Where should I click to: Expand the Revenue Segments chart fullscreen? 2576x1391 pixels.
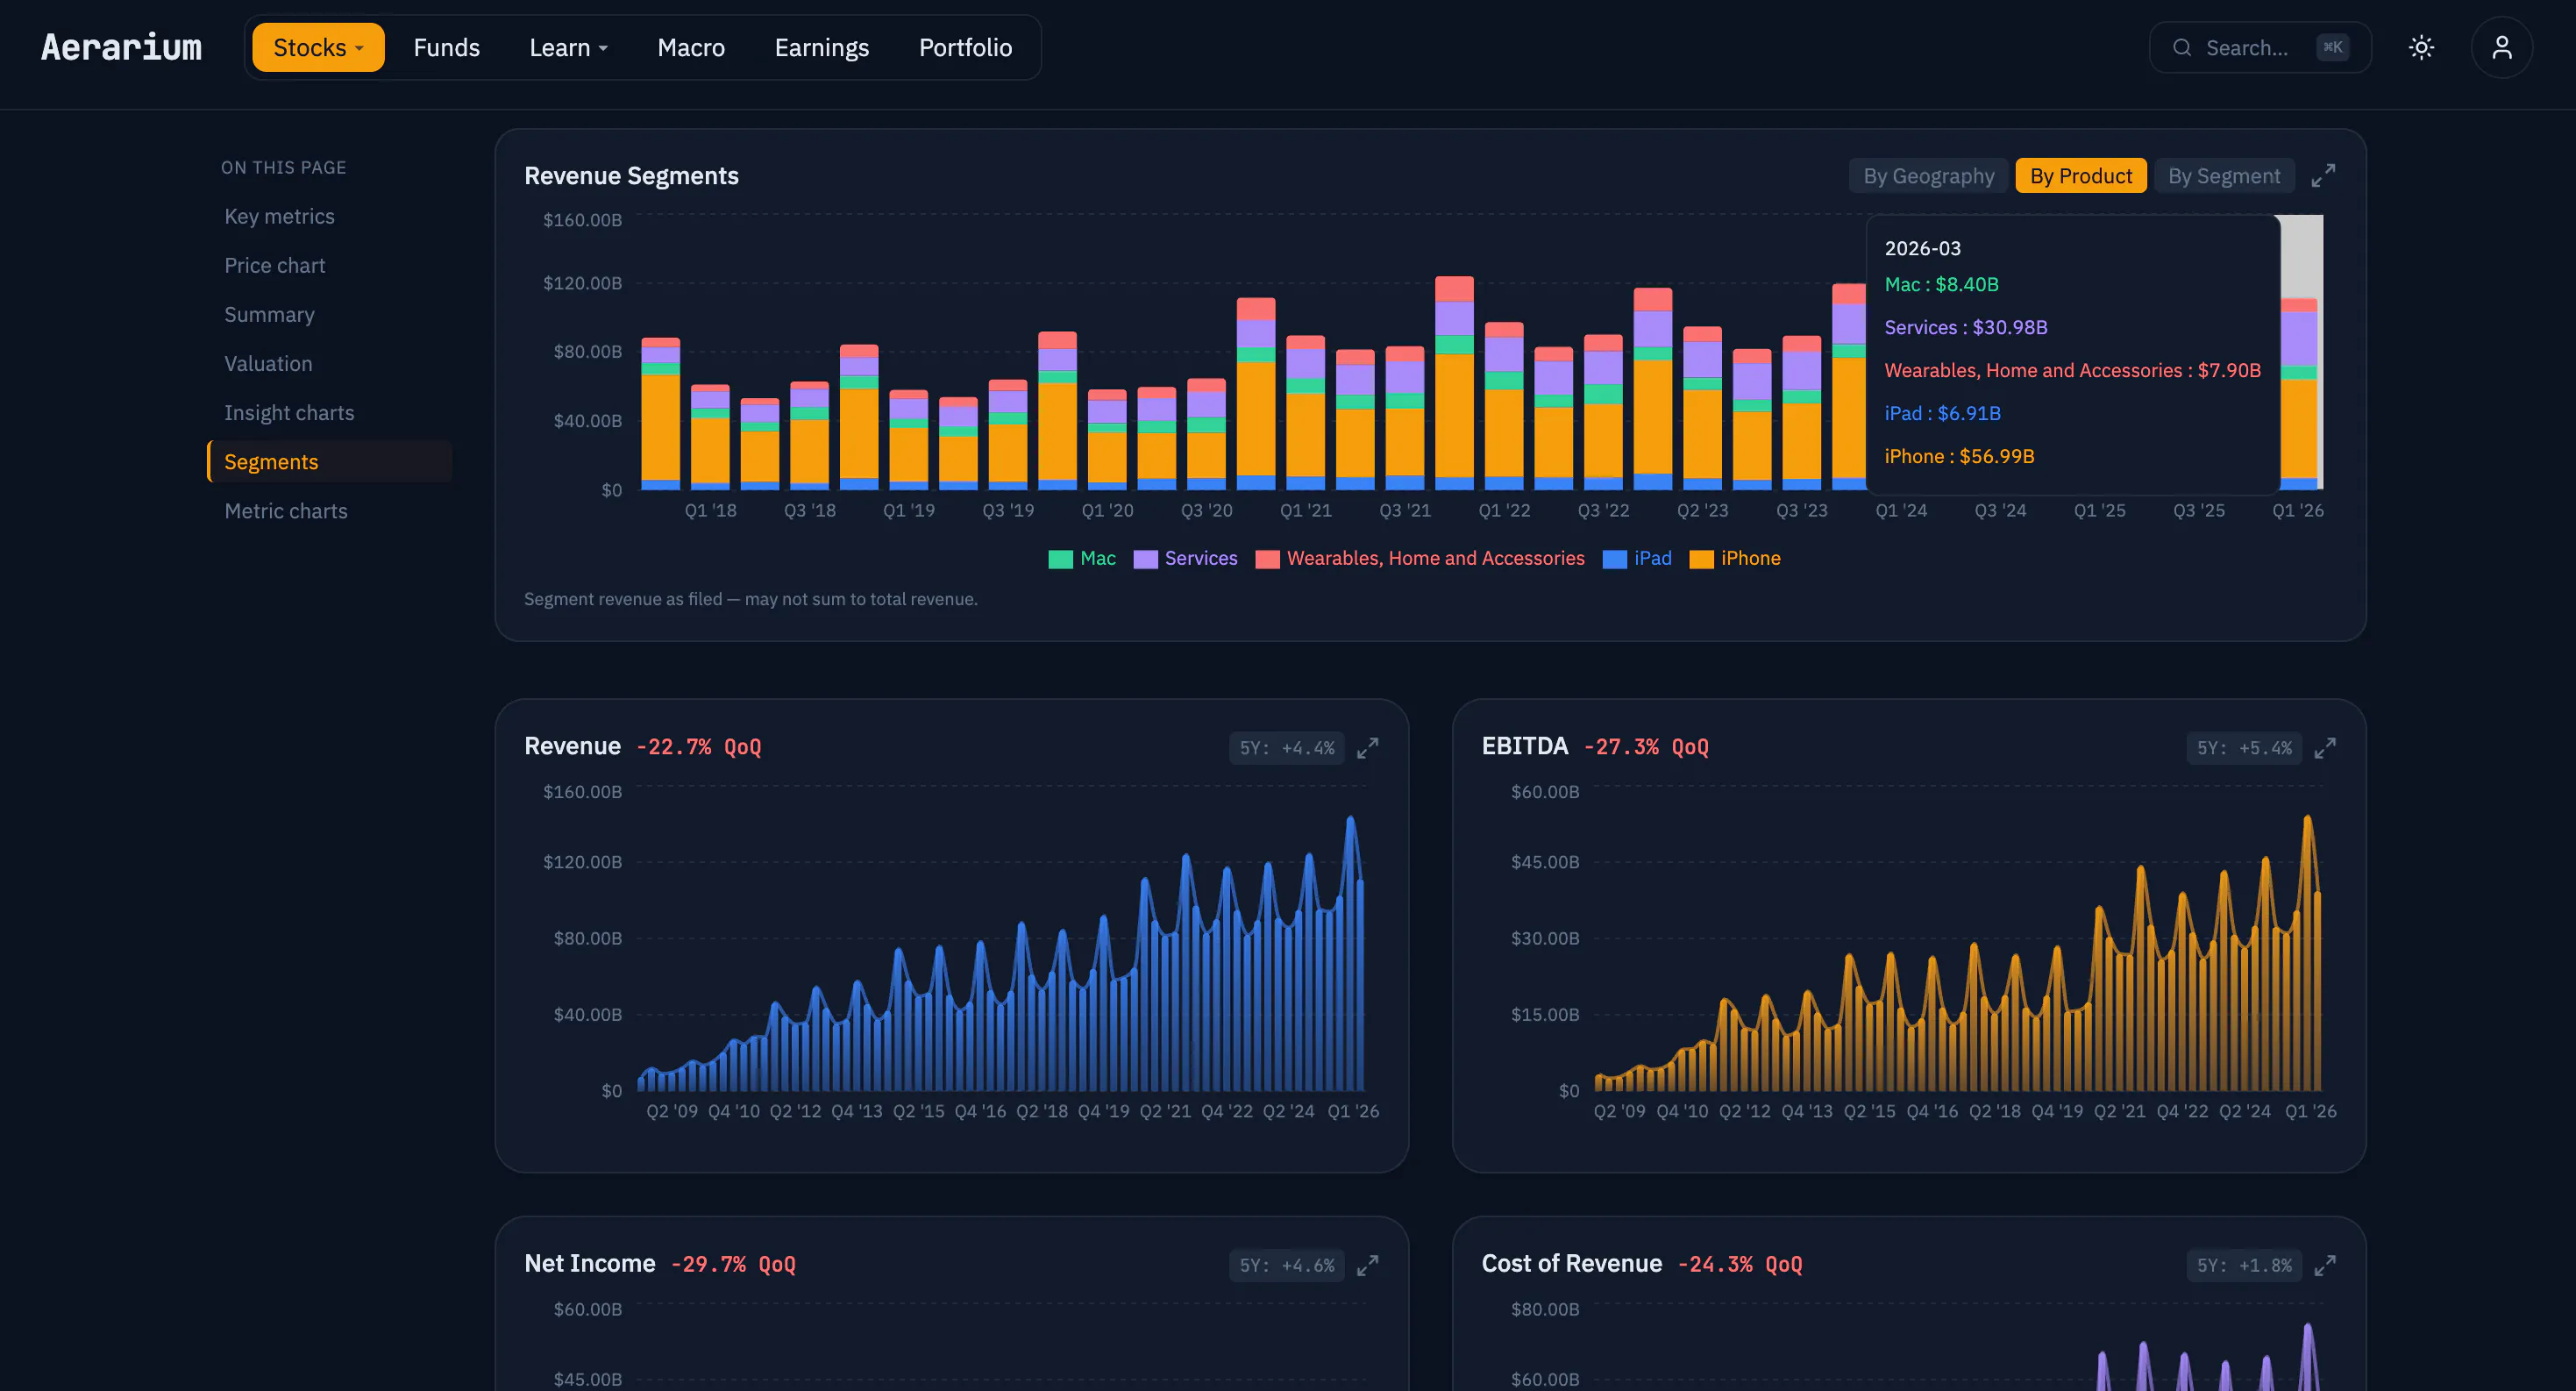coord(2323,176)
